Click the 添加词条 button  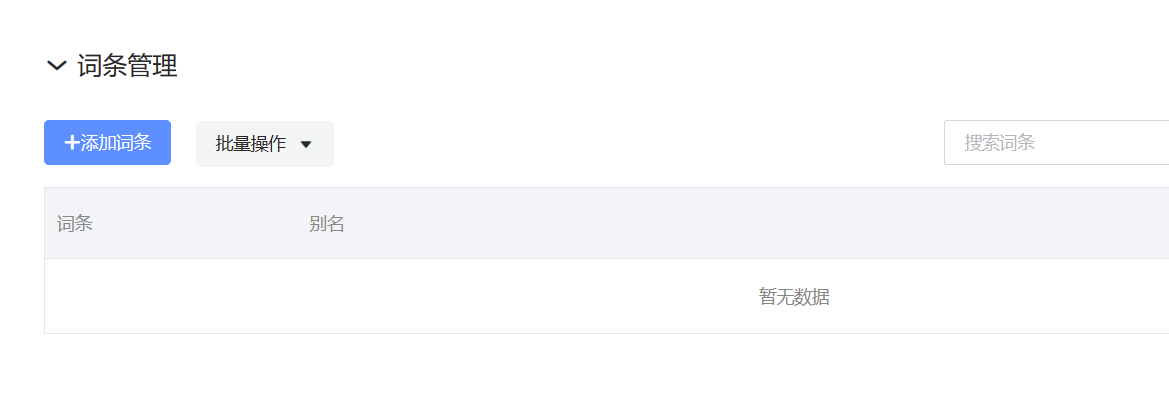[x=107, y=142]
